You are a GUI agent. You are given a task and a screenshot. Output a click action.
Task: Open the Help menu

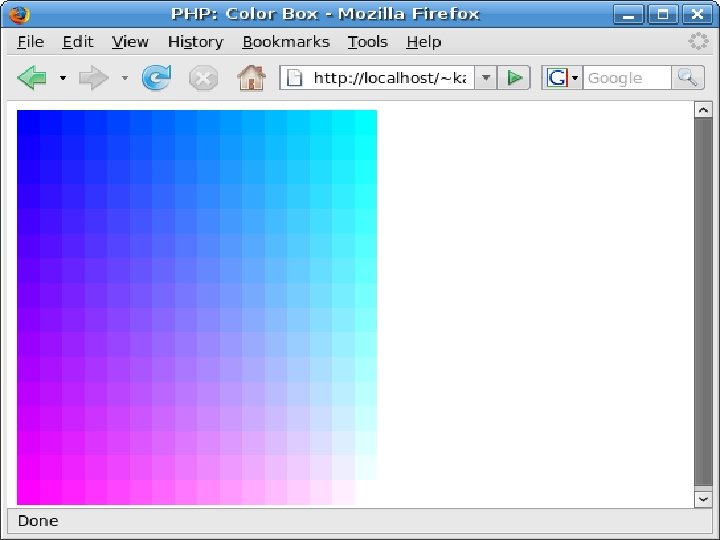point(423,42)
